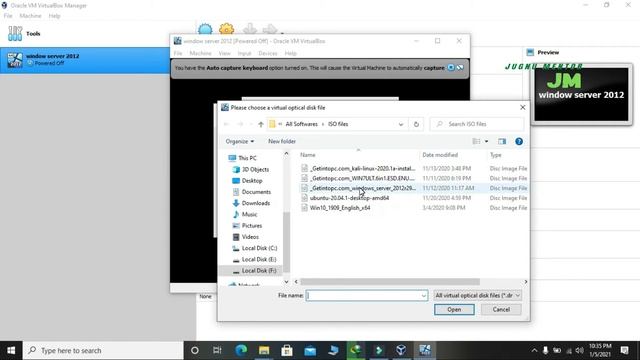
Task: Open Machine menu in VirtualBox Manager
Action: 30,16
